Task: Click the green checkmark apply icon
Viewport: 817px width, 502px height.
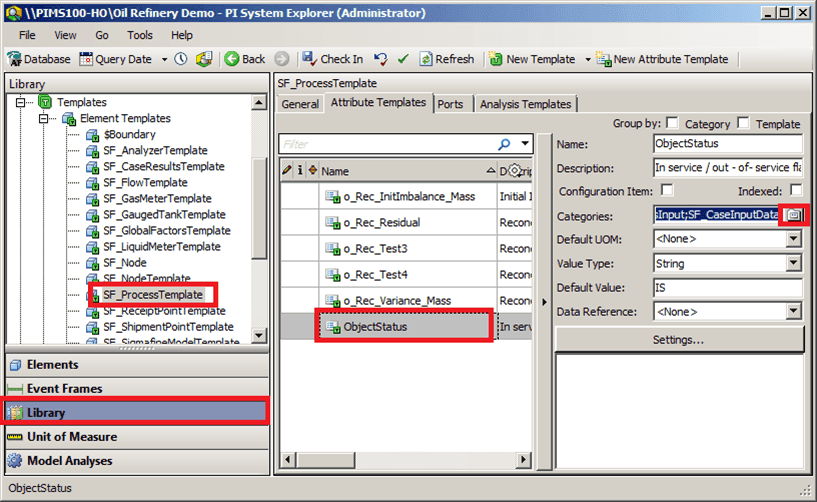Action: click(x=403, y=59)
